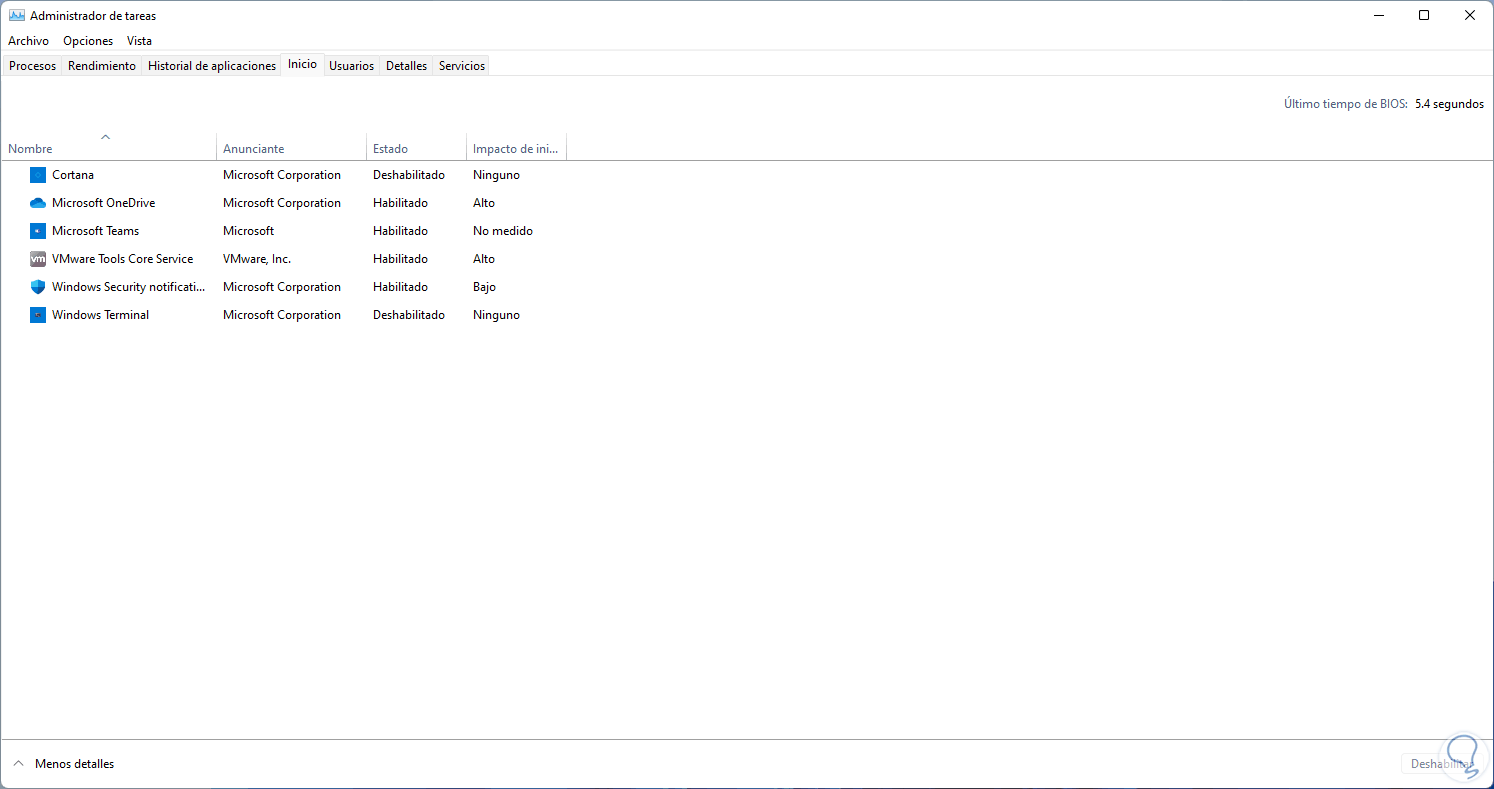Screen dimensions: 1494x789
Task: Open the Detalles tab
Action: click(406, 66)
